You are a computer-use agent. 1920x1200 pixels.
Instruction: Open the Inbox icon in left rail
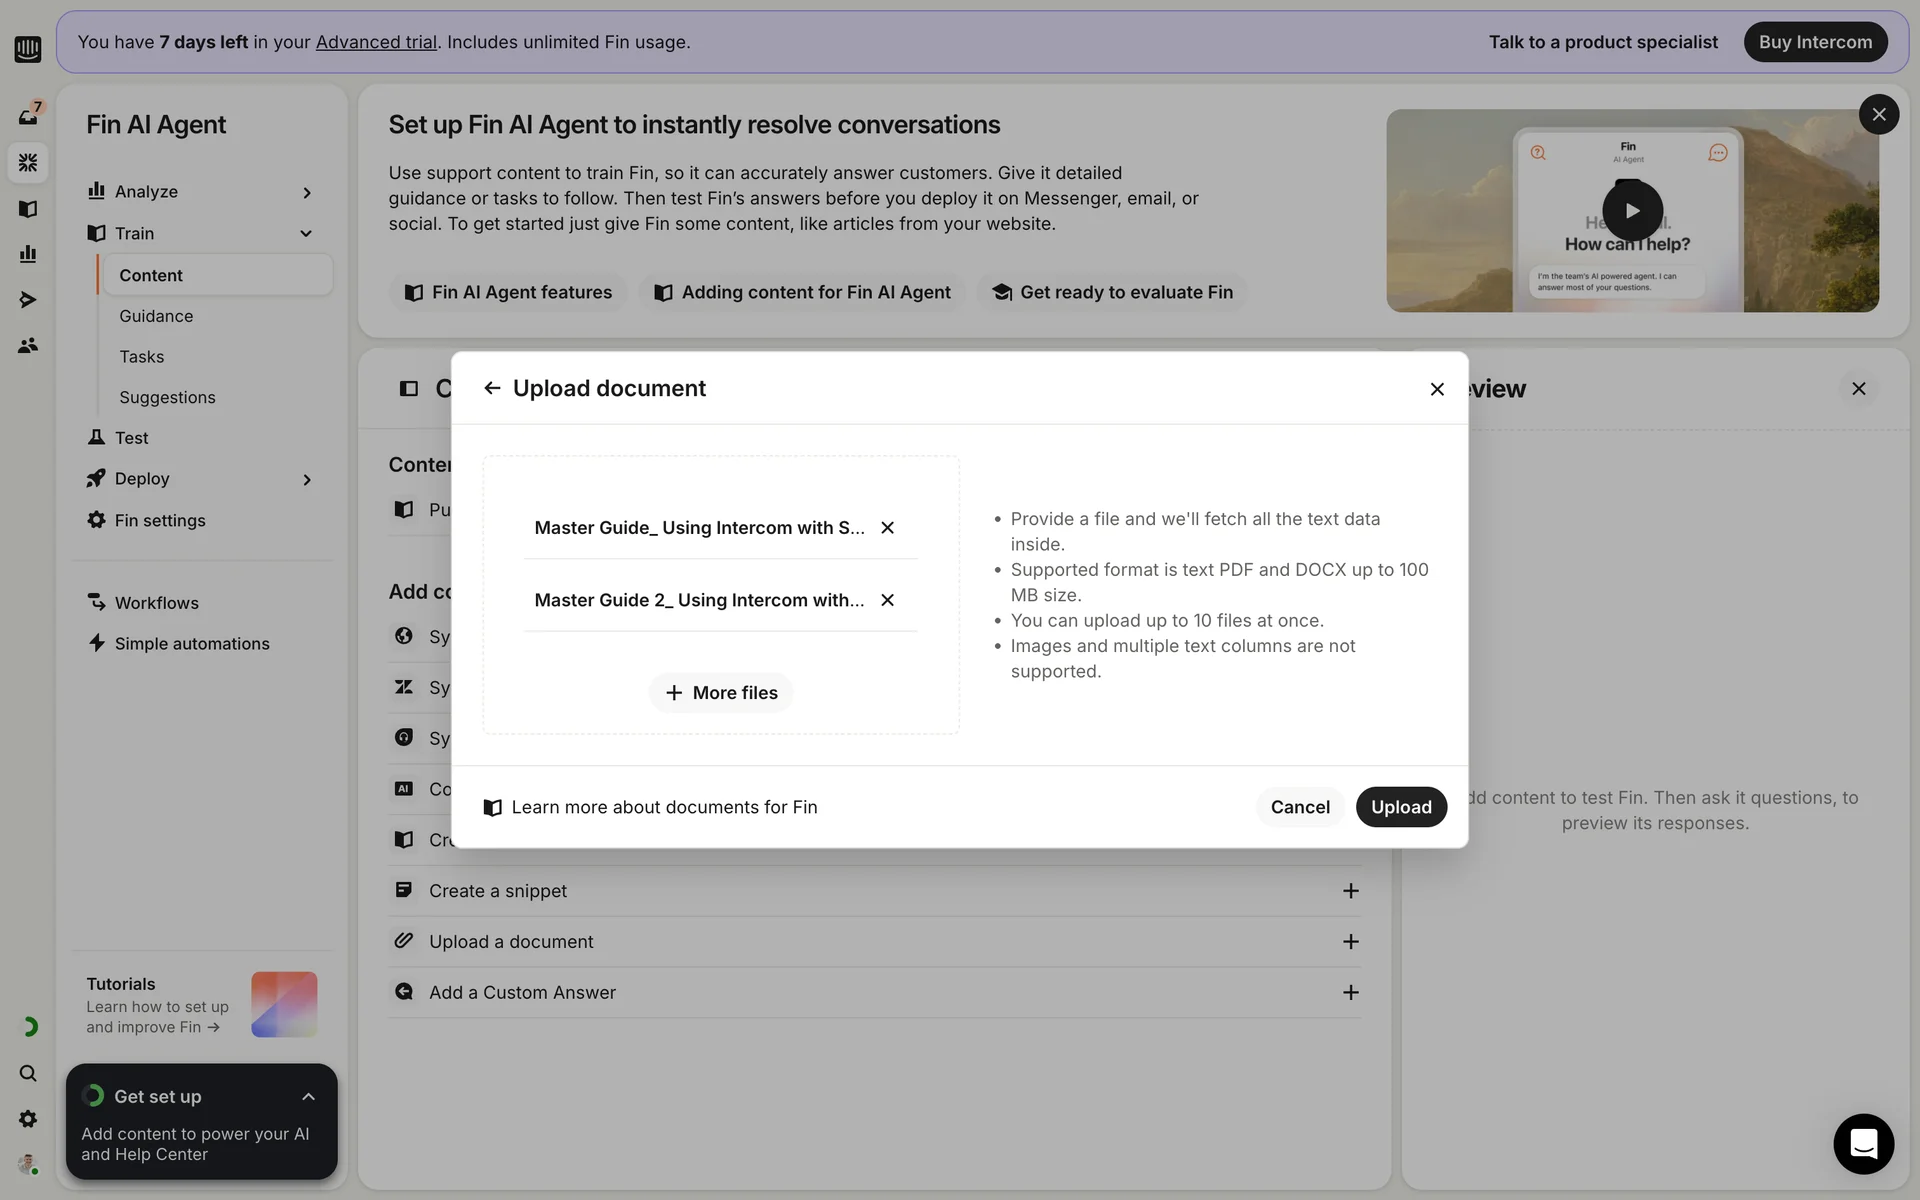click(x=28, y=116)
